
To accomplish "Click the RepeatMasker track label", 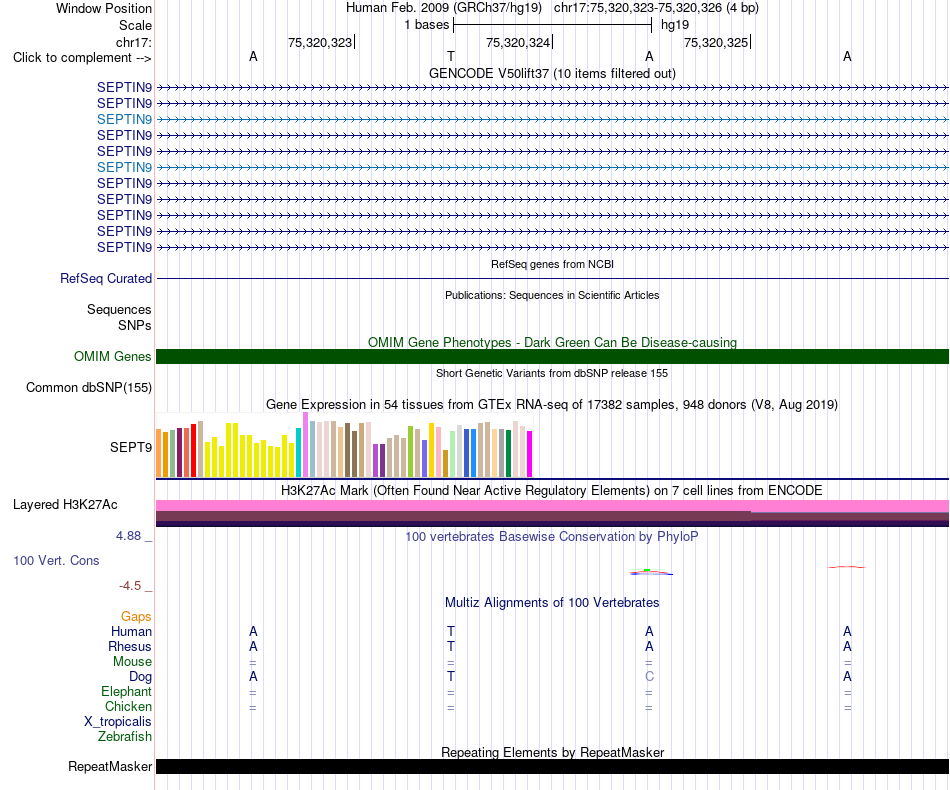I will tap(110, 767).
